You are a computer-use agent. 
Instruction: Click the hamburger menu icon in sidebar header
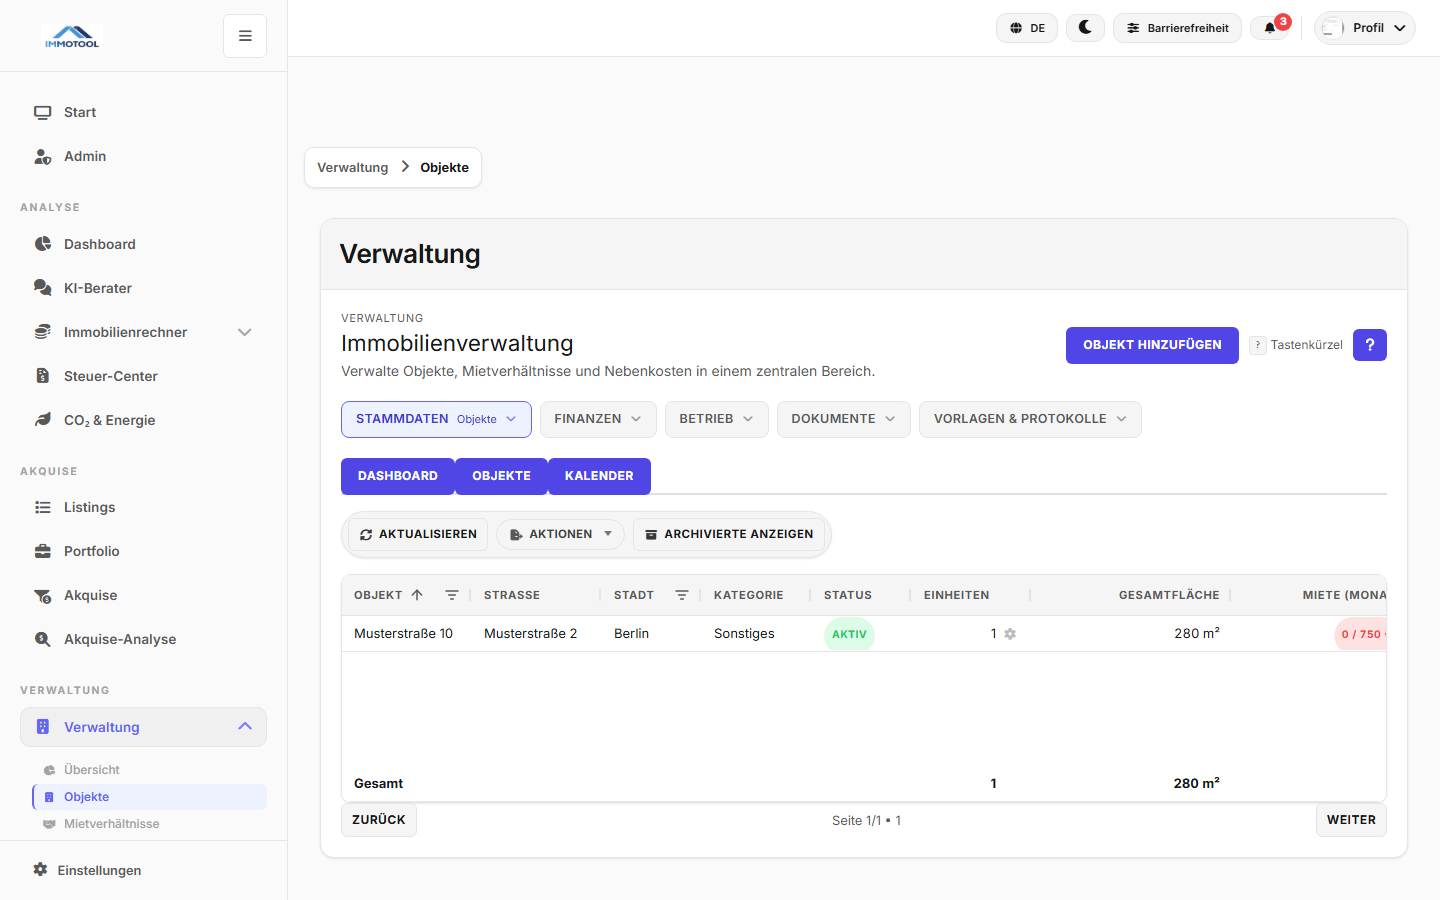coord(245,36)
